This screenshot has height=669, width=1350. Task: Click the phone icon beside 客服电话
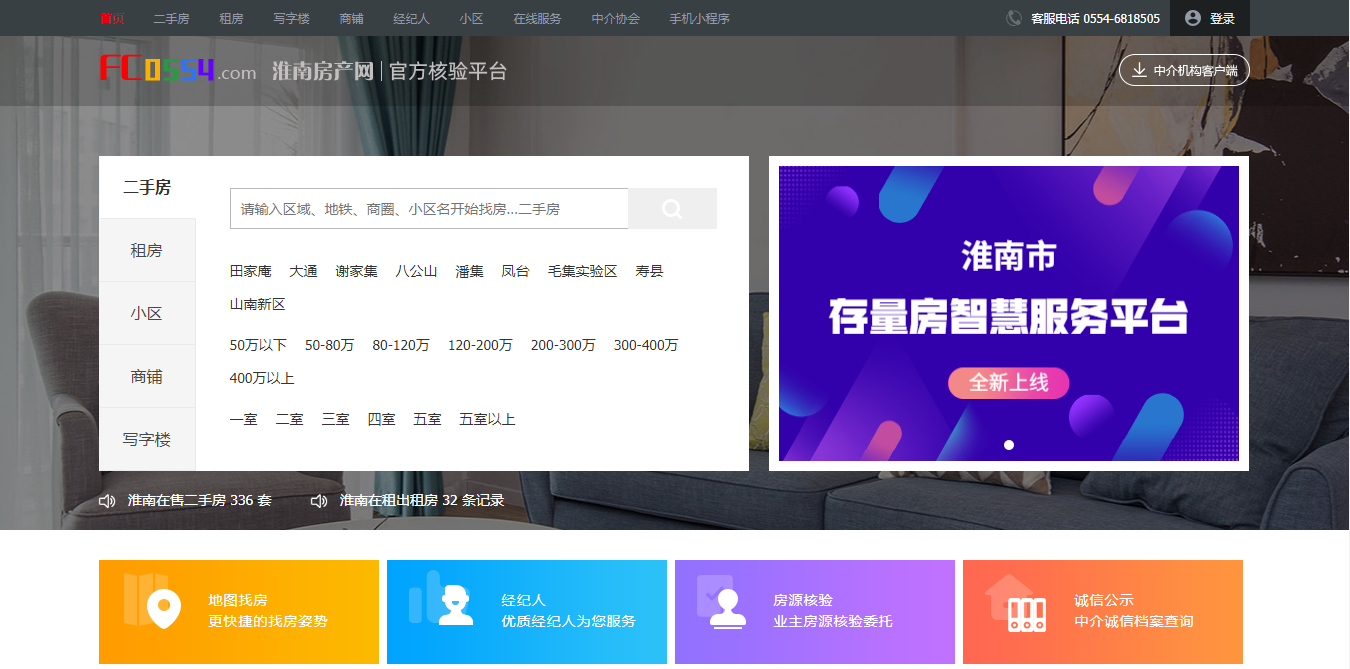1014,18
